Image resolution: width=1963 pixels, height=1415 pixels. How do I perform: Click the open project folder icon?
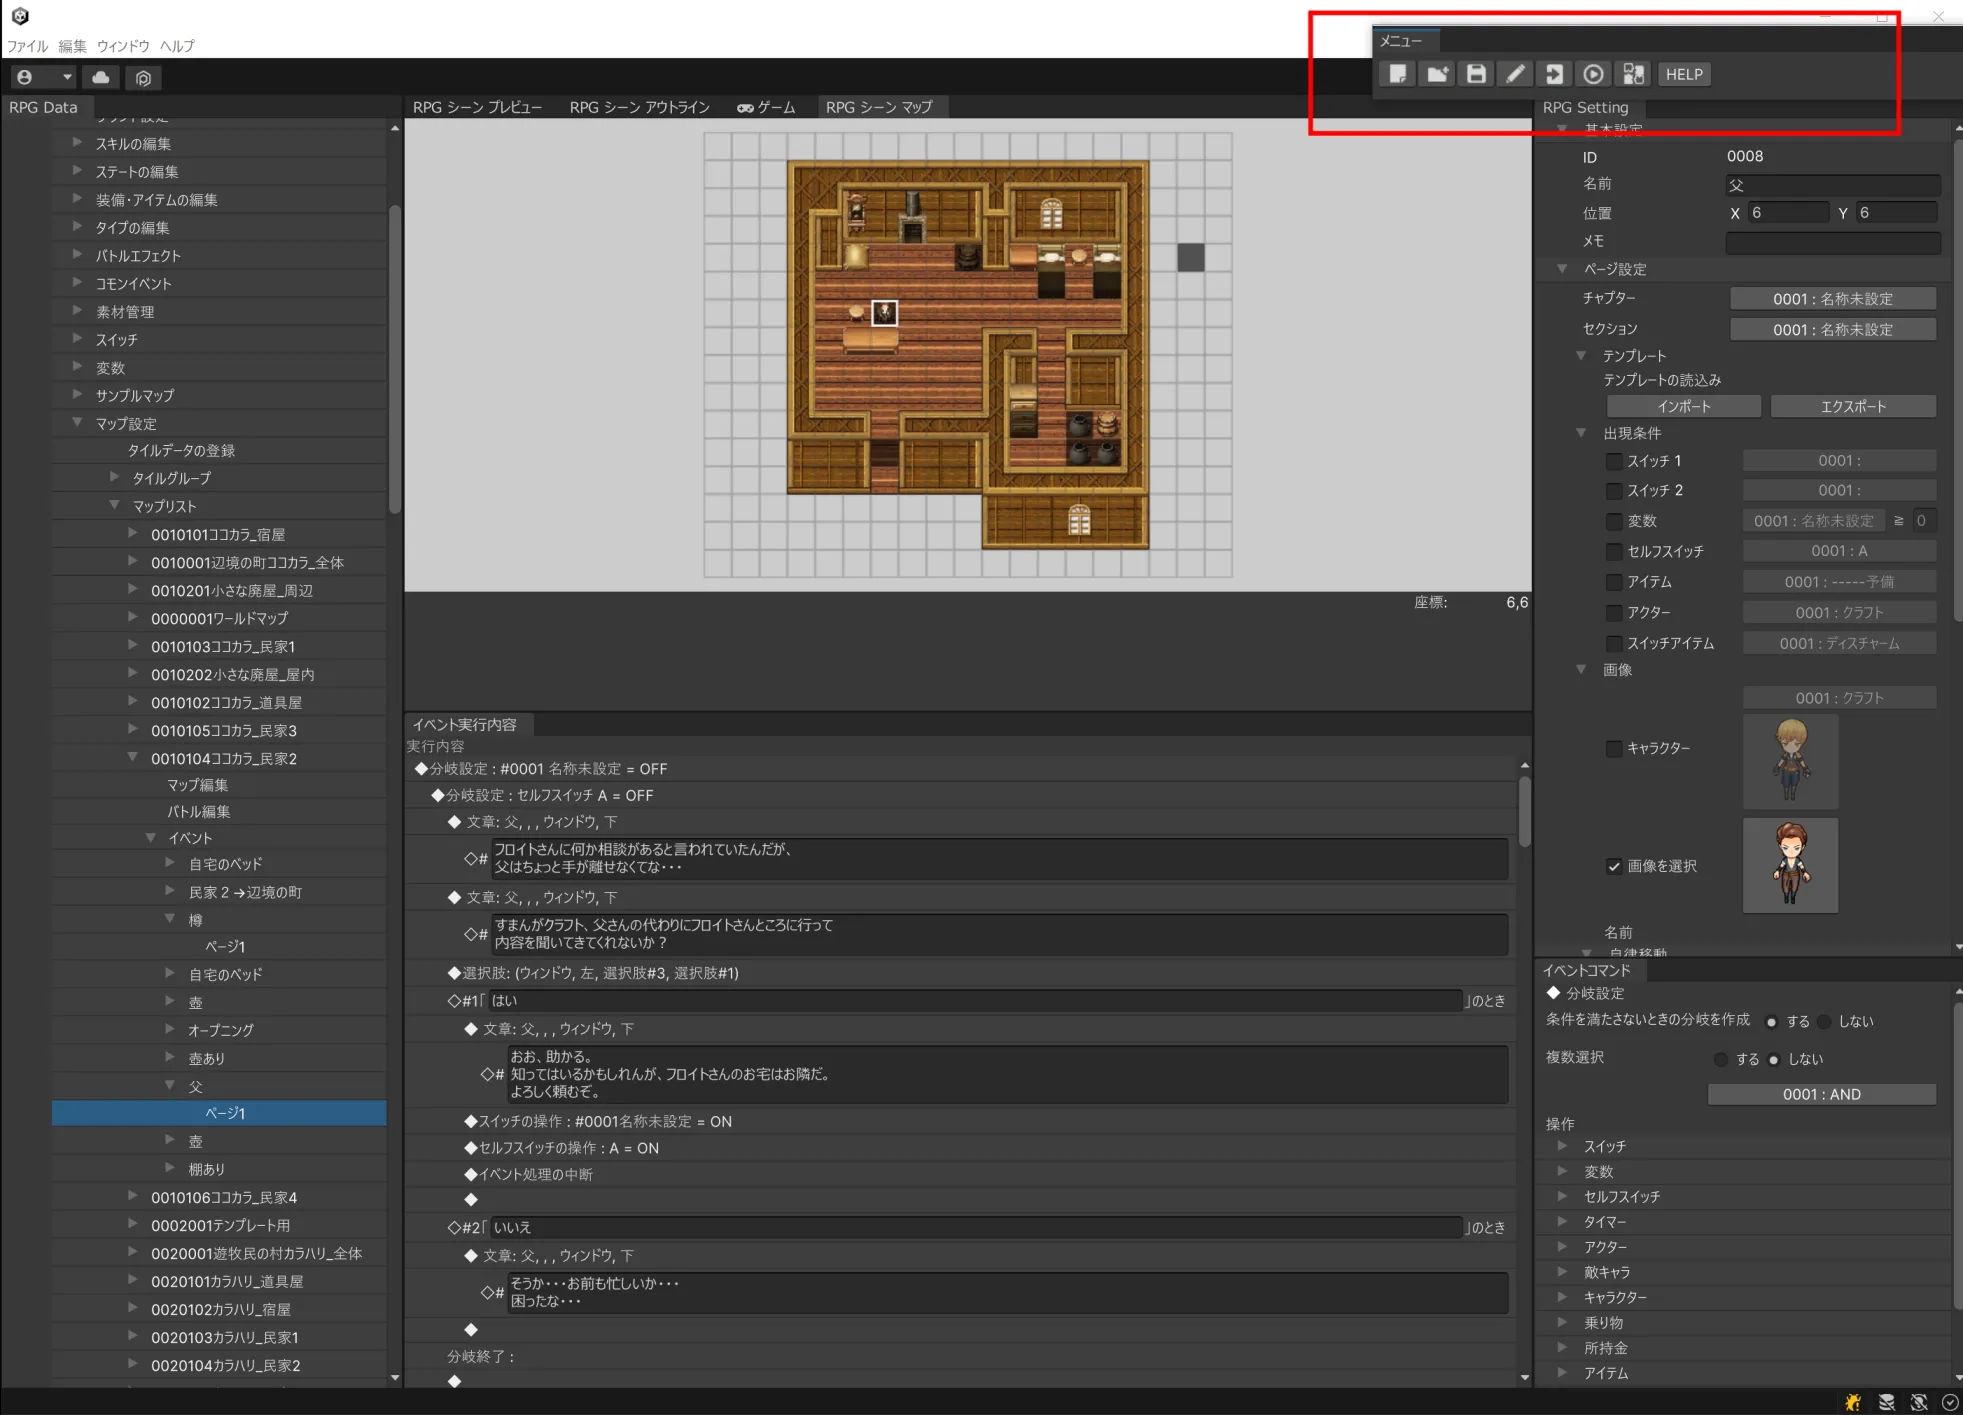tap(1437, 74)
